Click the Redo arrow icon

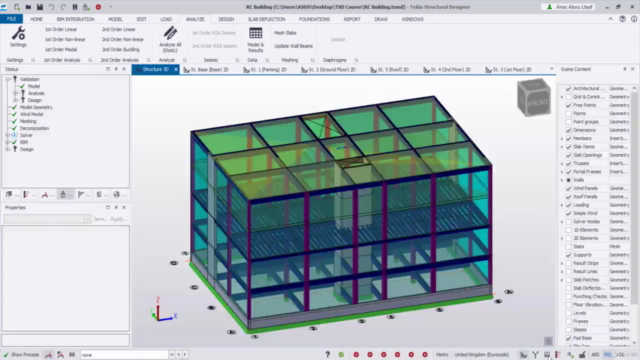(63, 7)
